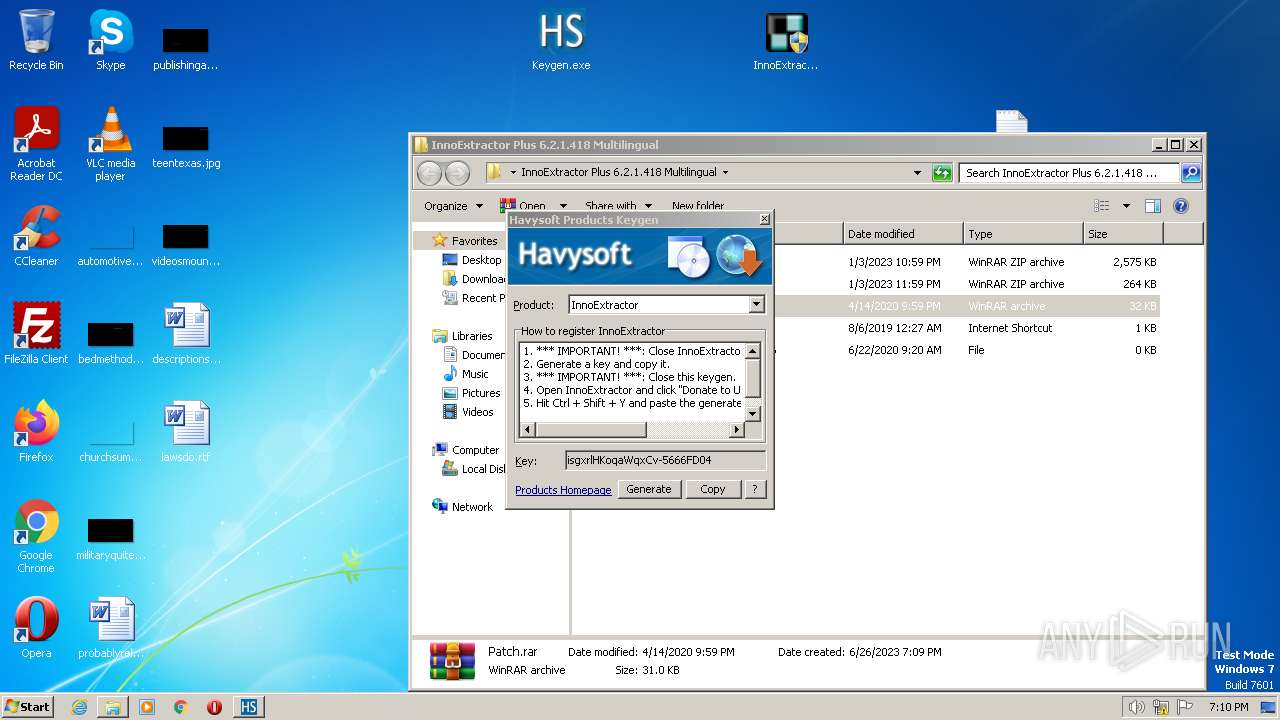The height and width of the screenshot is (720, 1280).
Task: Click New folder in Explorer toolbar
Action: (698, 206)
